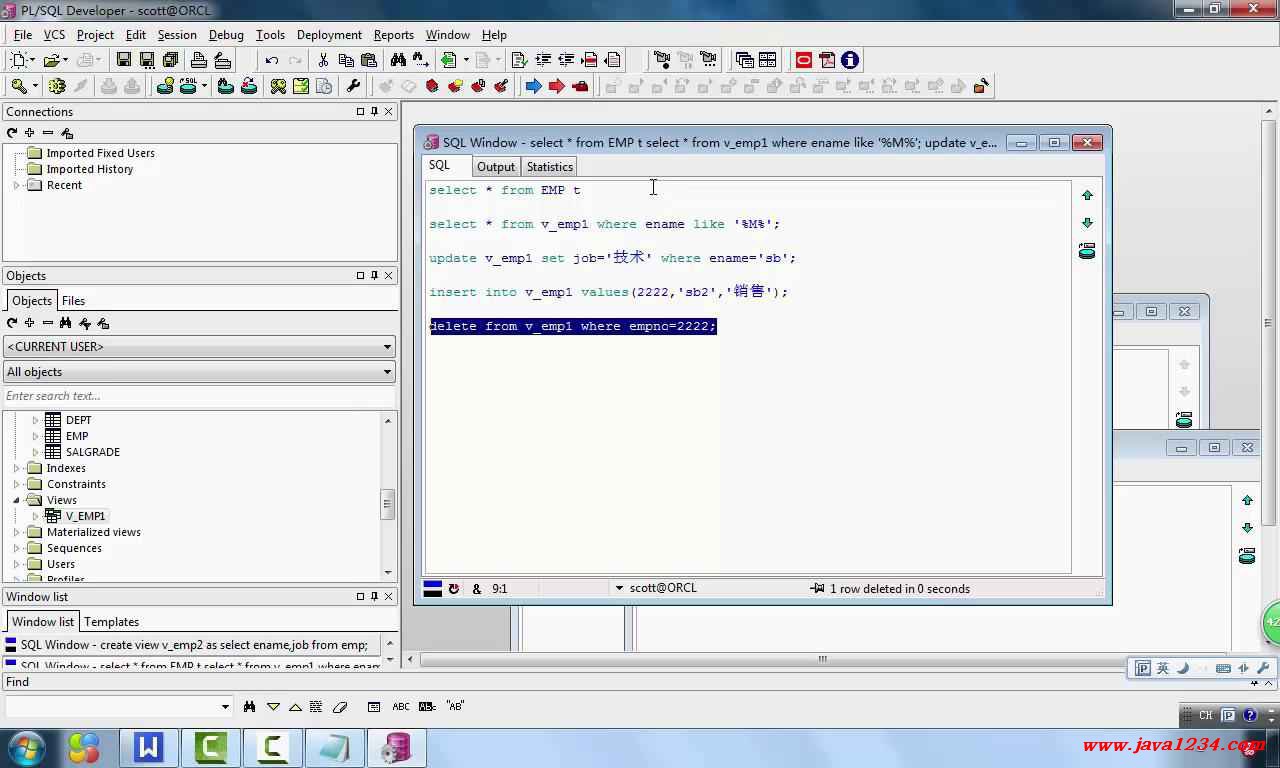Click the Log on key icon
The image size is (1280, 768).
18,86
